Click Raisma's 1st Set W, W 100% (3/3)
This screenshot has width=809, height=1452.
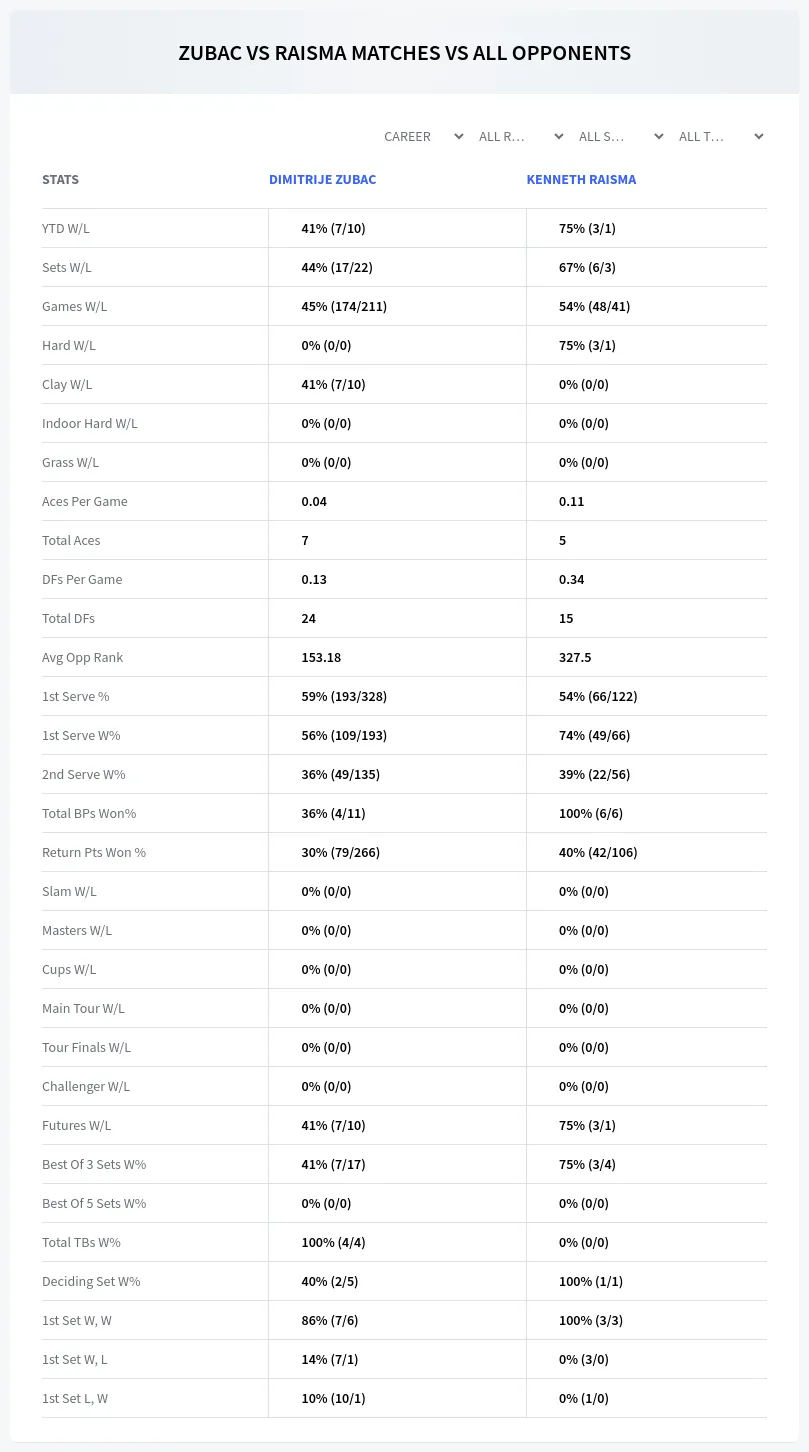pyautogui.click(x=591, y=1320)
